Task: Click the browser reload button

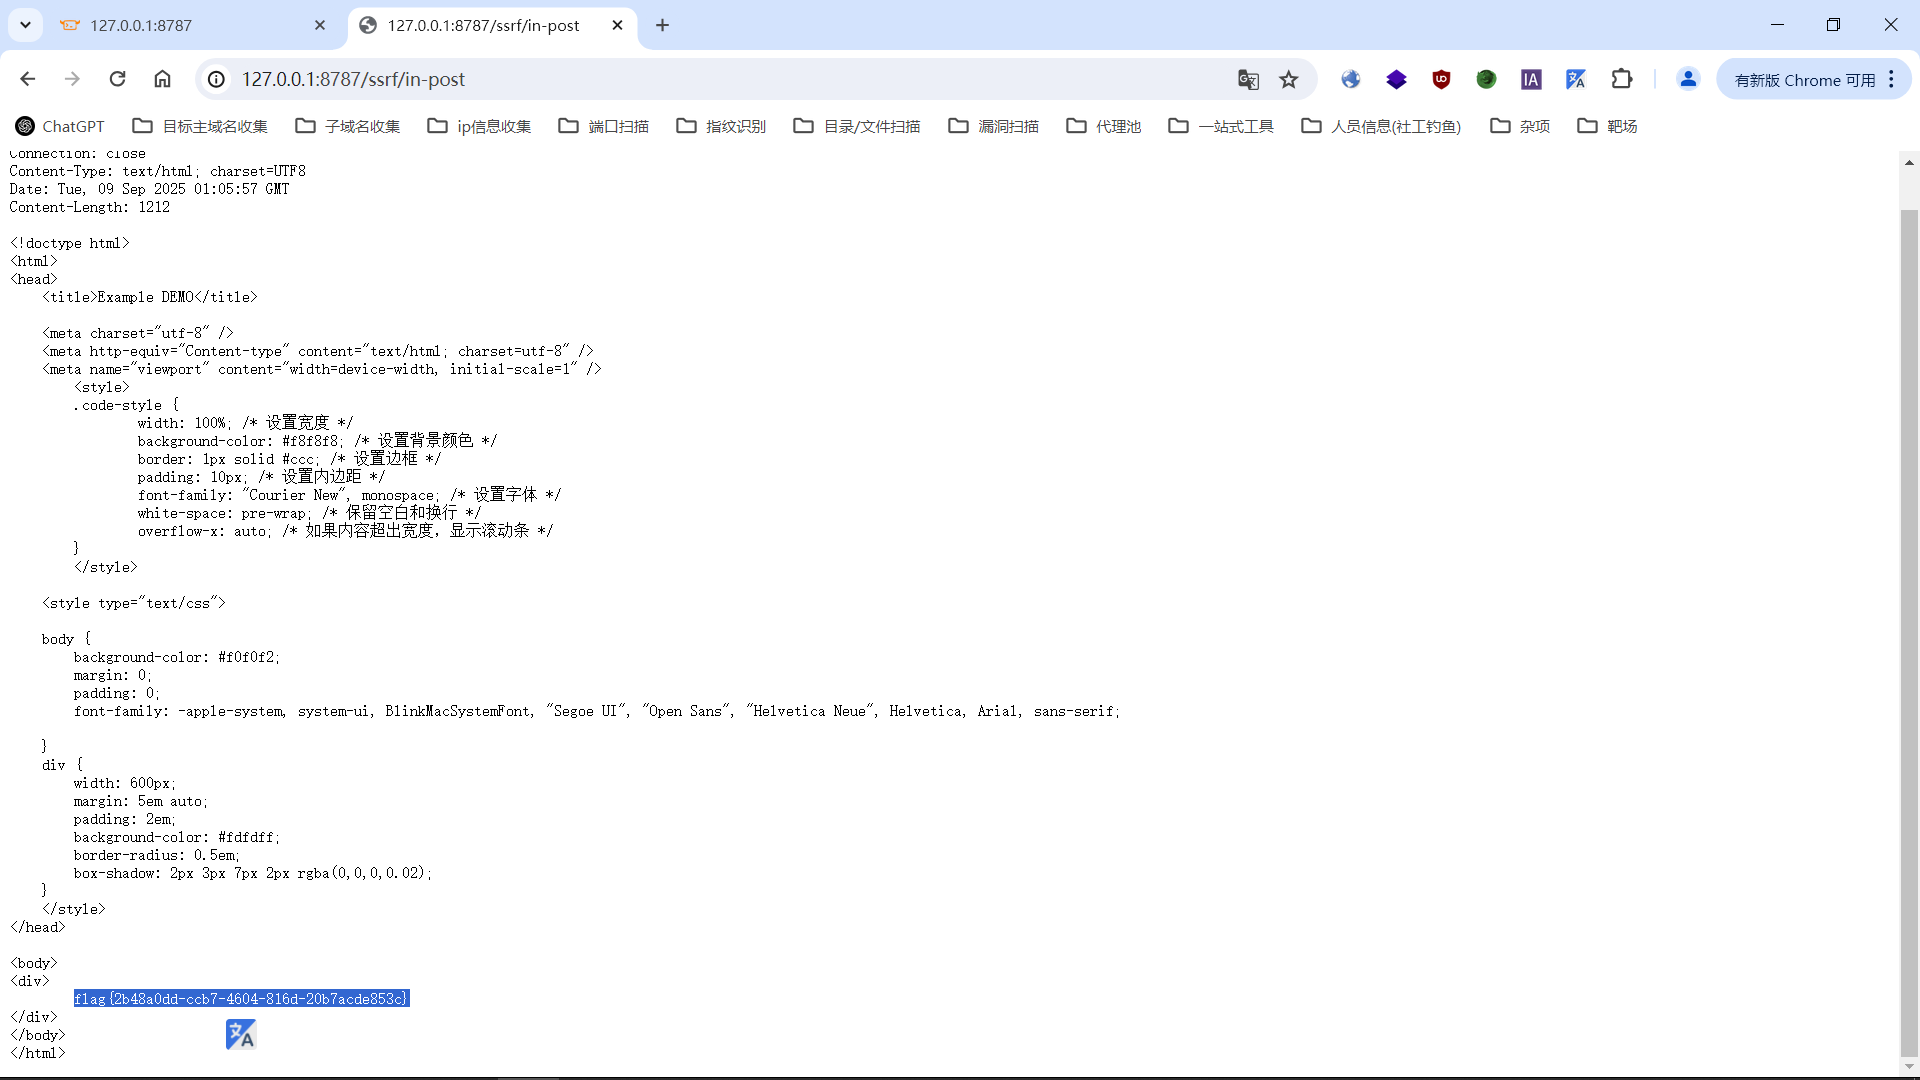Action: pos(117,79)
